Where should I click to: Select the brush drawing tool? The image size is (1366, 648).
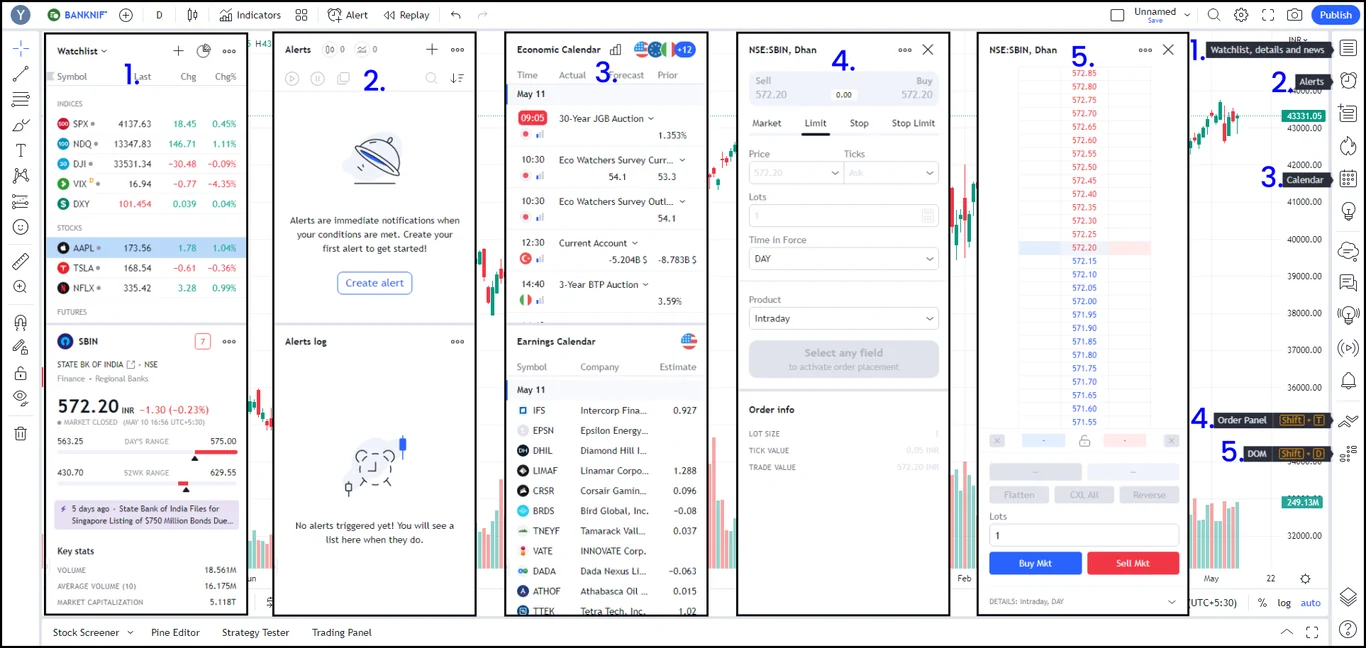click(x=20, y=125)
